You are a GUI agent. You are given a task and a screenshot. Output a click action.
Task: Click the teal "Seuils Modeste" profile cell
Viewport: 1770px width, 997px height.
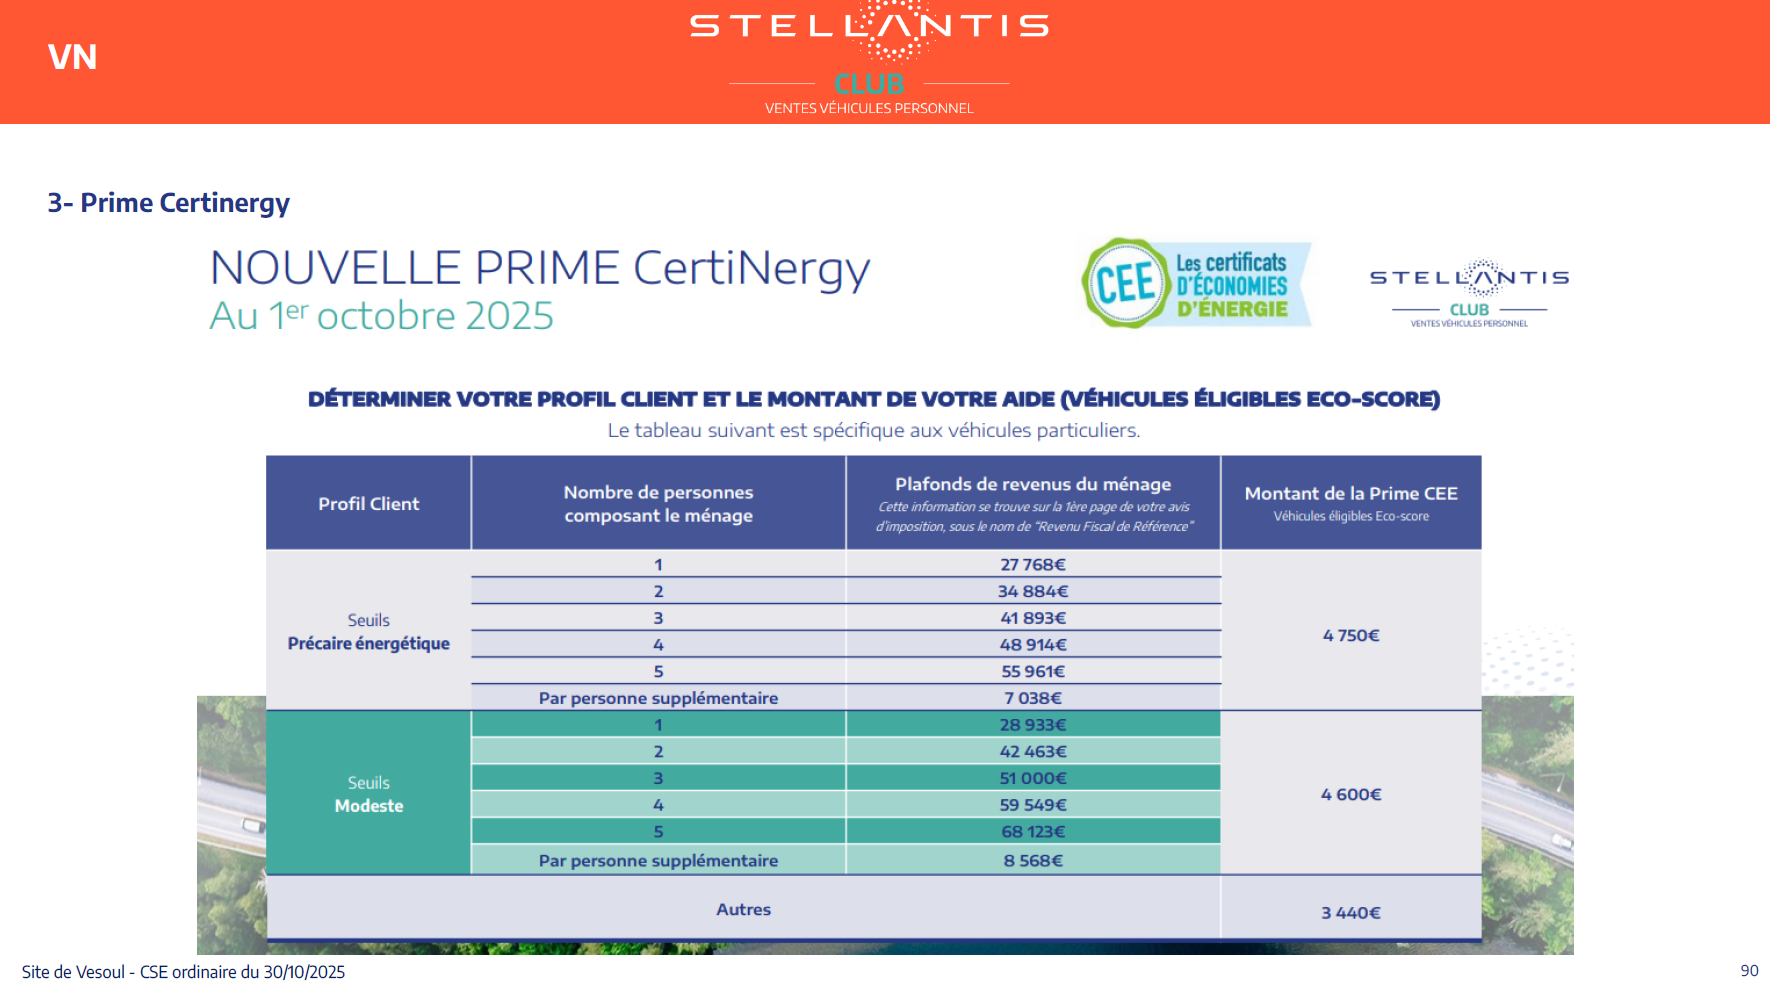pos(368,794)
